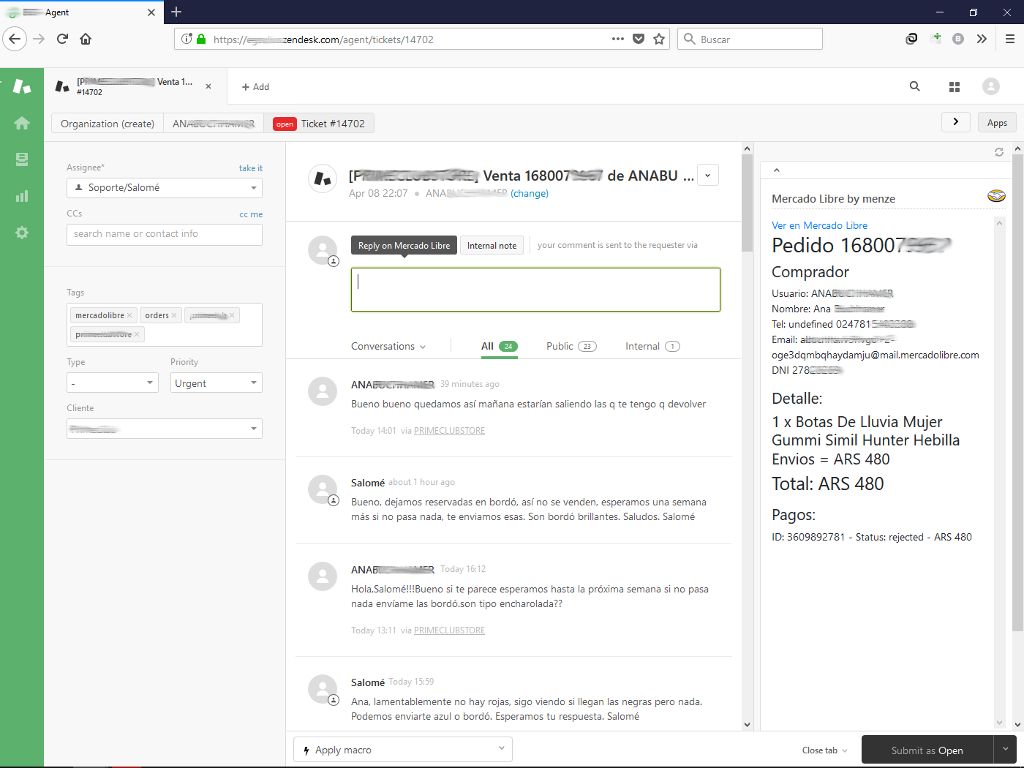The width and height of the screenshot is (1024, 768).
Task: Open the Ver en Mercado Libre link
Action: coord(819,225)
